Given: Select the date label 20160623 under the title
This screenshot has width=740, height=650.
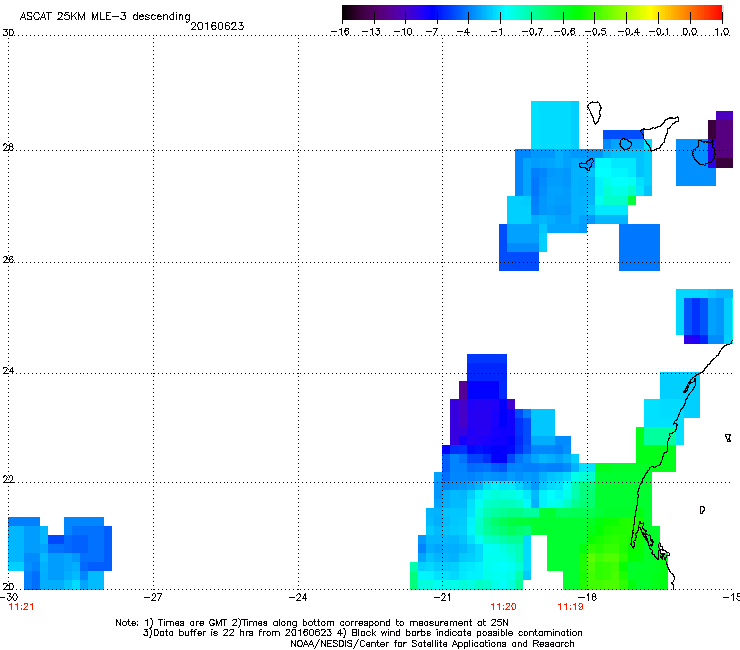Looking at the screenshot, I should click(217, 26).
